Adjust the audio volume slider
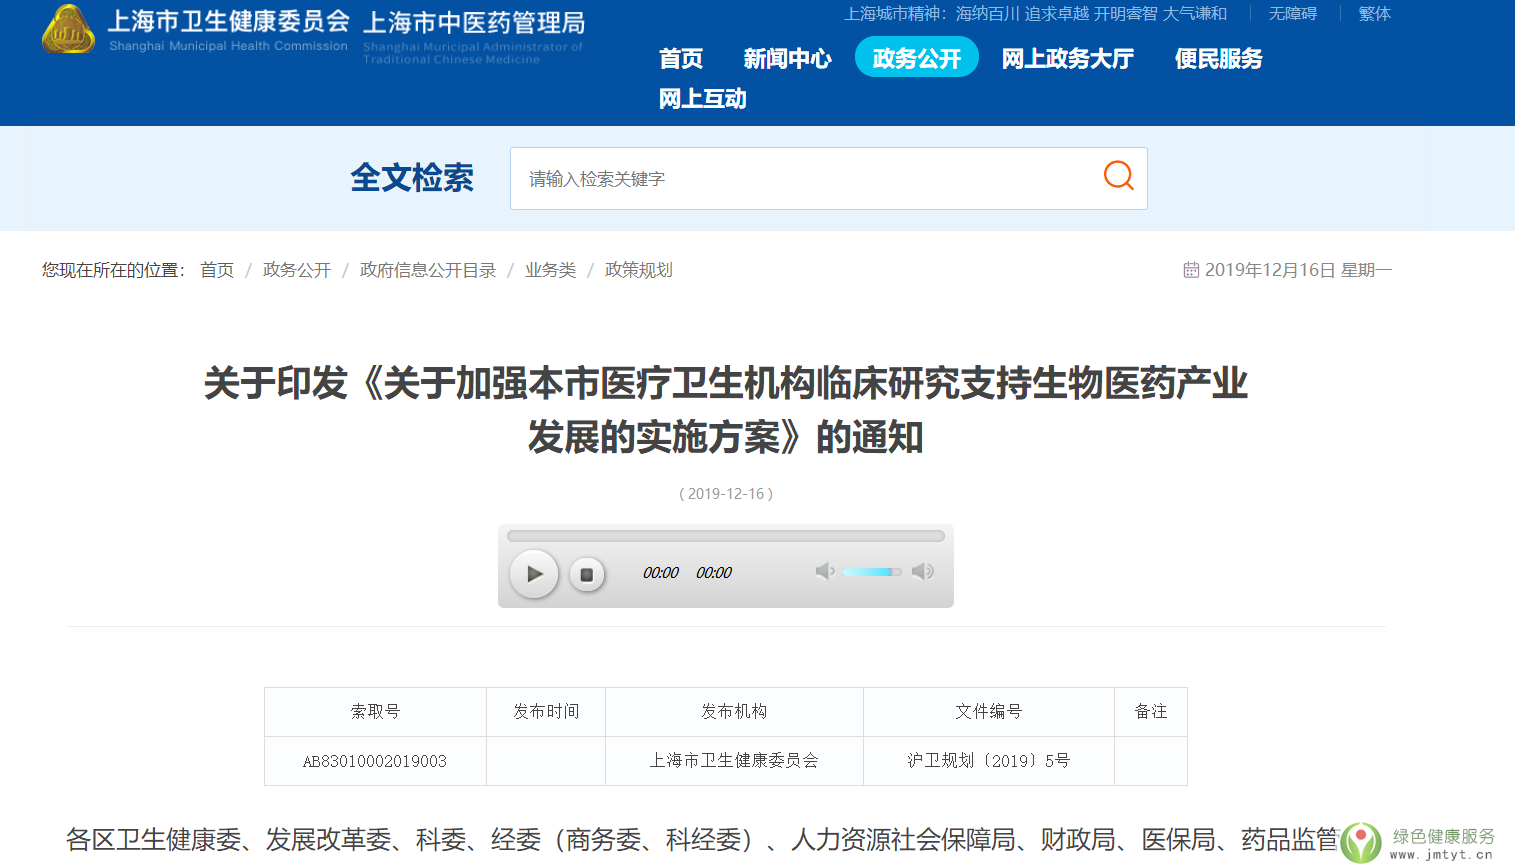This screenshot has height=866, width=1515. (x=871, y=572)
